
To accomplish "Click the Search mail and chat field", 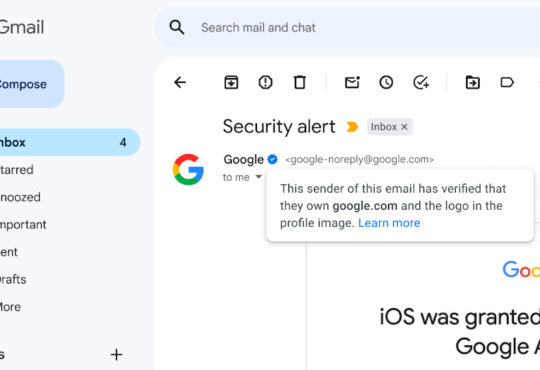I will click(348, 28).
